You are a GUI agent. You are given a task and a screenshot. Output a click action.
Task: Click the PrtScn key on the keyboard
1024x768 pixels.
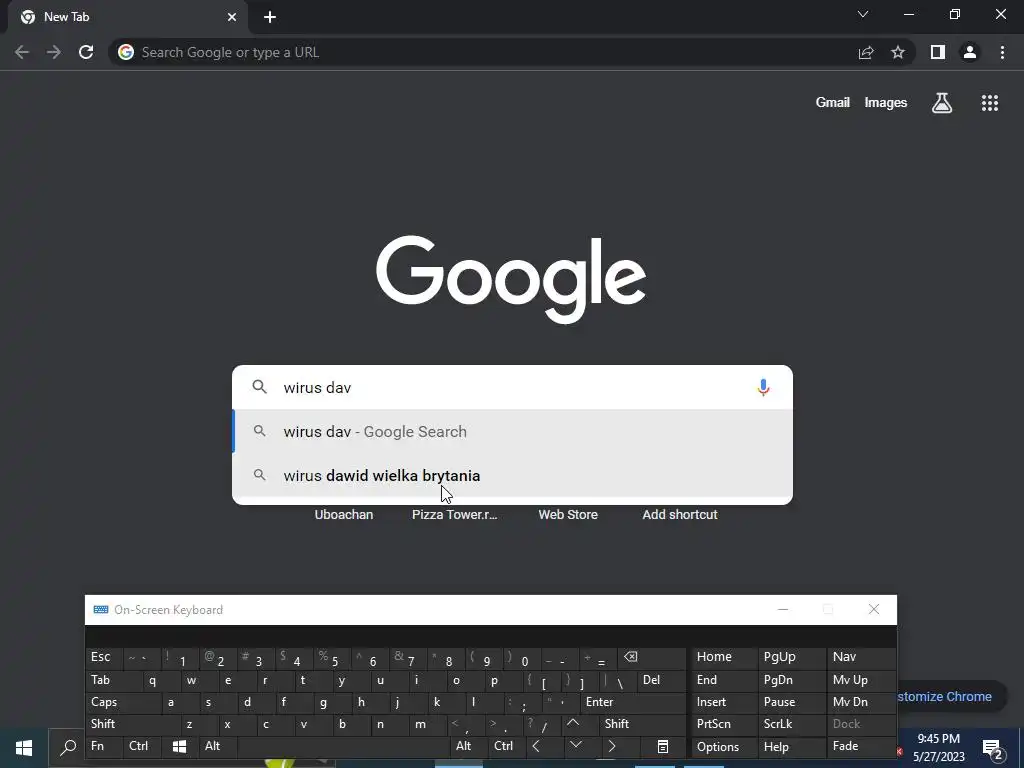pos(724,724)
